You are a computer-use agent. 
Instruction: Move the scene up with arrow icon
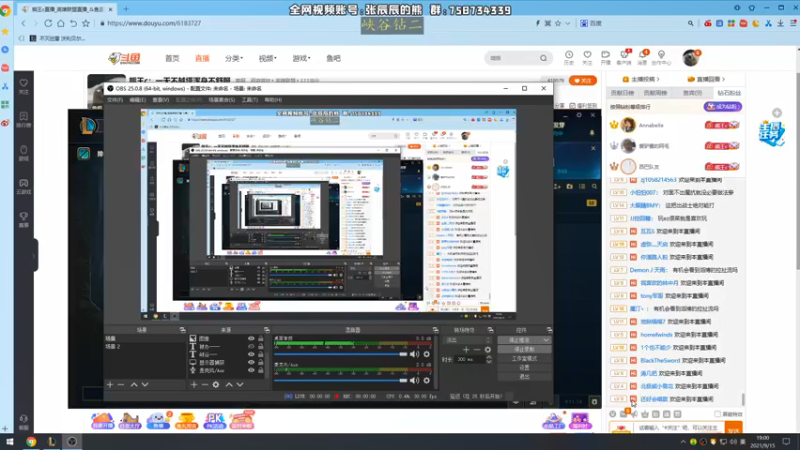click(134, 385)
